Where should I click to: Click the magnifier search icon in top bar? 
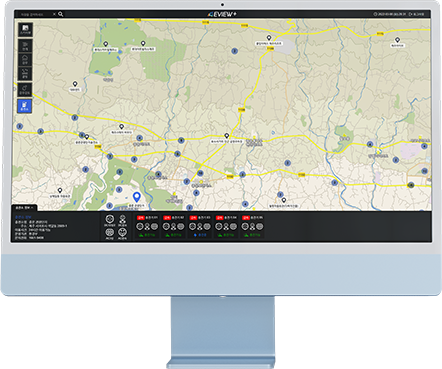pyautogui.click(x=61, y=14)
